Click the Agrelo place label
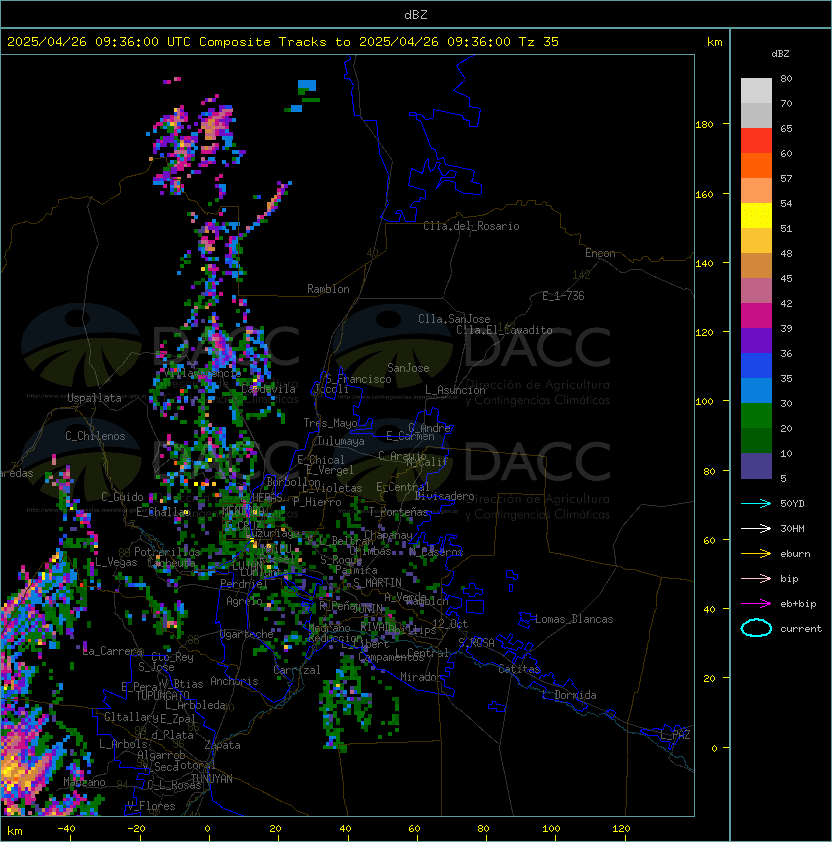Image resolution: width=832 pixels, height=842 pixels. pyautogui.click(x=244, y=601)
